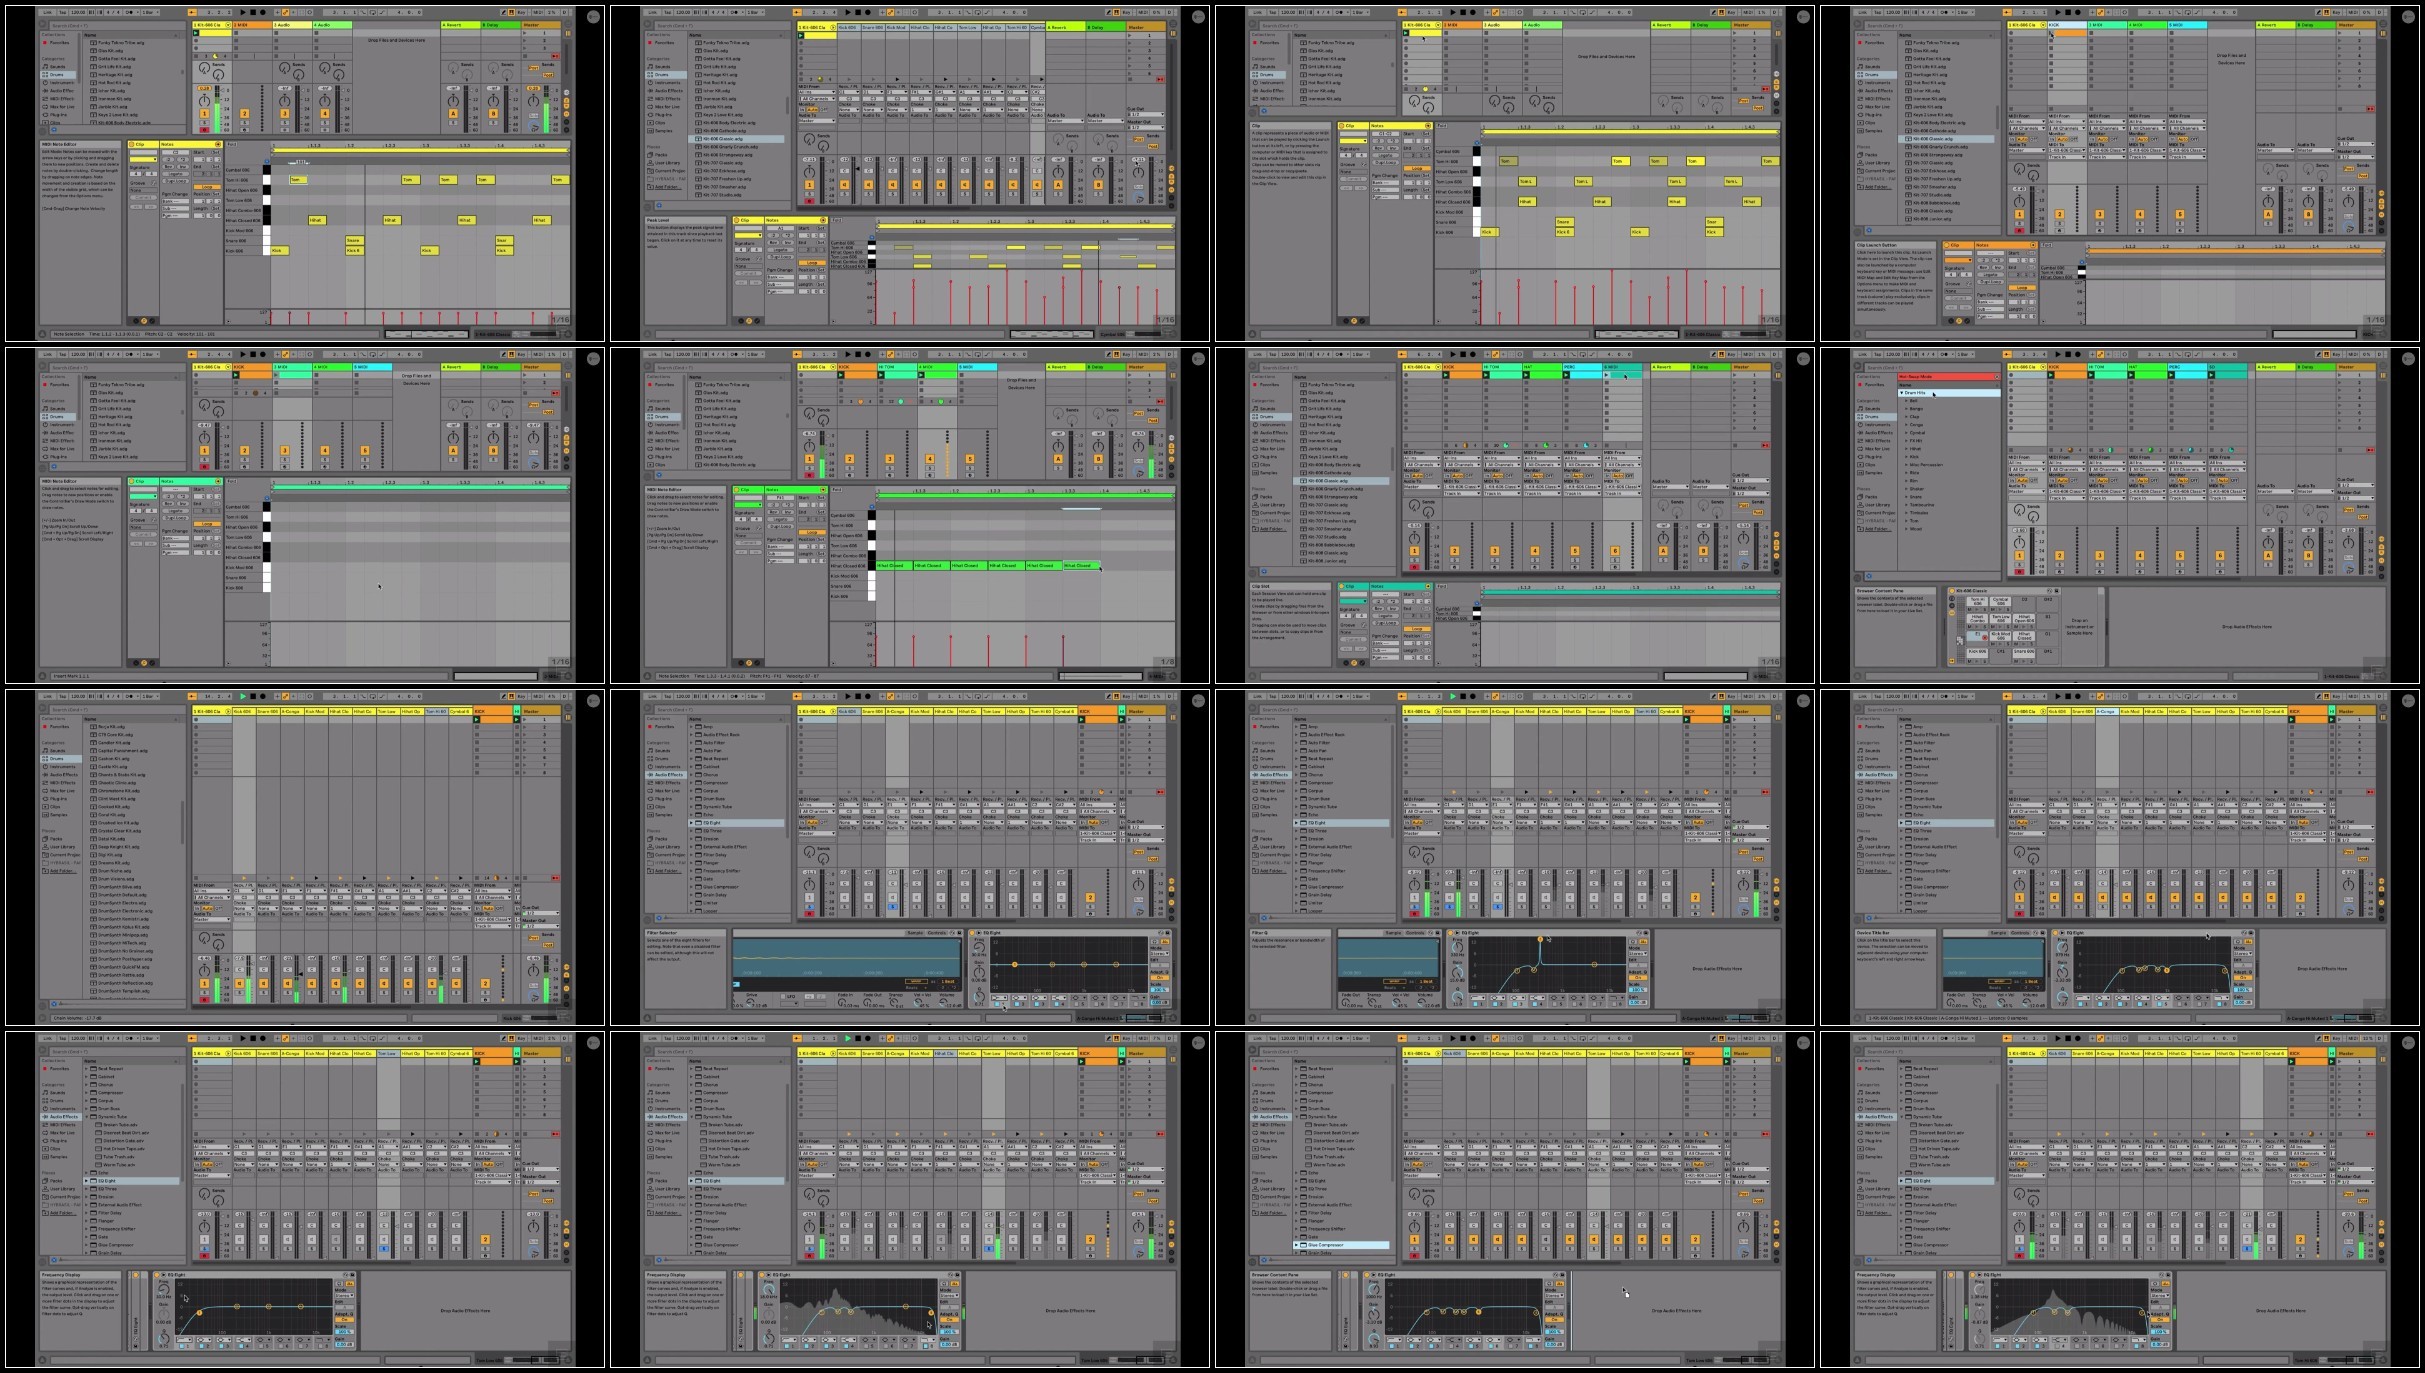Stop transport in the Hot-Swap Mode thumbnail
This screenshot has width=2425, height=1373.
click(2068, 354)
